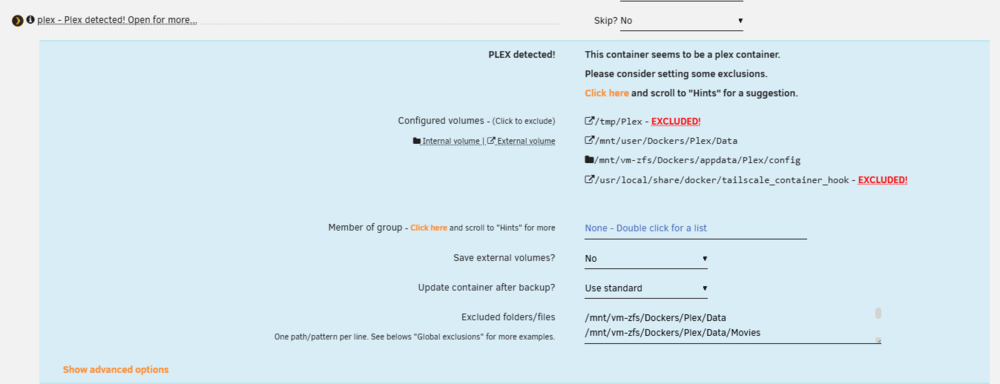This screenshot has width=1000, height=384.
Task: Open Update container after backup dropdown
Action: pyautogui.click(x=646, y=288)
